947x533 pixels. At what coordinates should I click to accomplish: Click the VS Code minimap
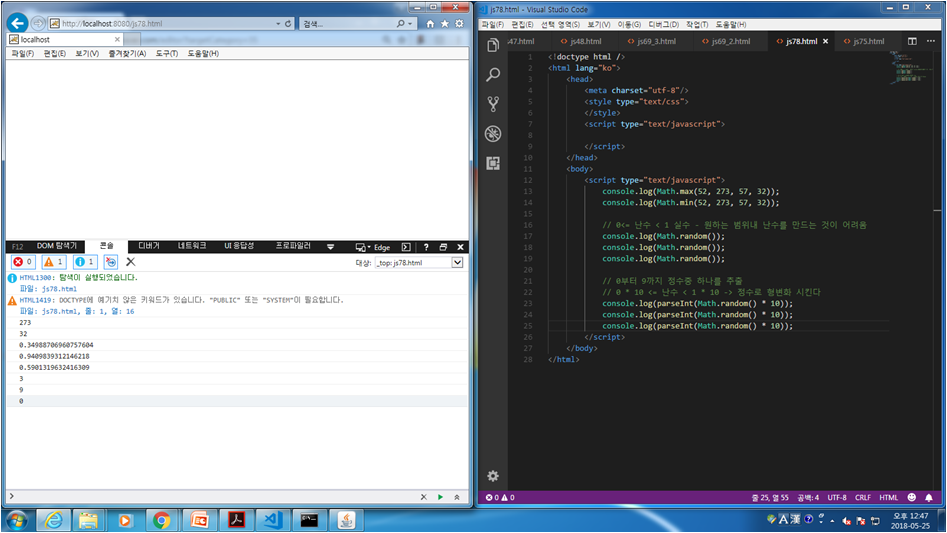pyautogui.click(x=912, y=68)
